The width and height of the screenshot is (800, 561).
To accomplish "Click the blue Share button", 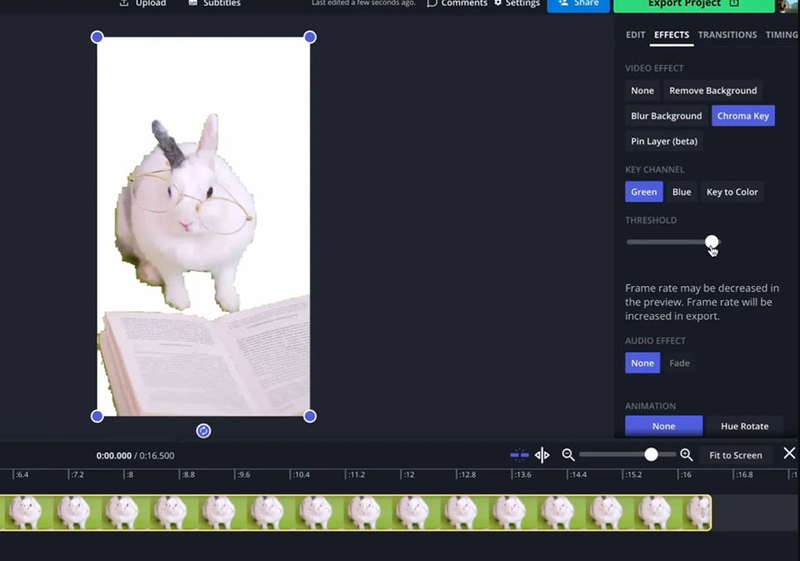I will point(579,5).
